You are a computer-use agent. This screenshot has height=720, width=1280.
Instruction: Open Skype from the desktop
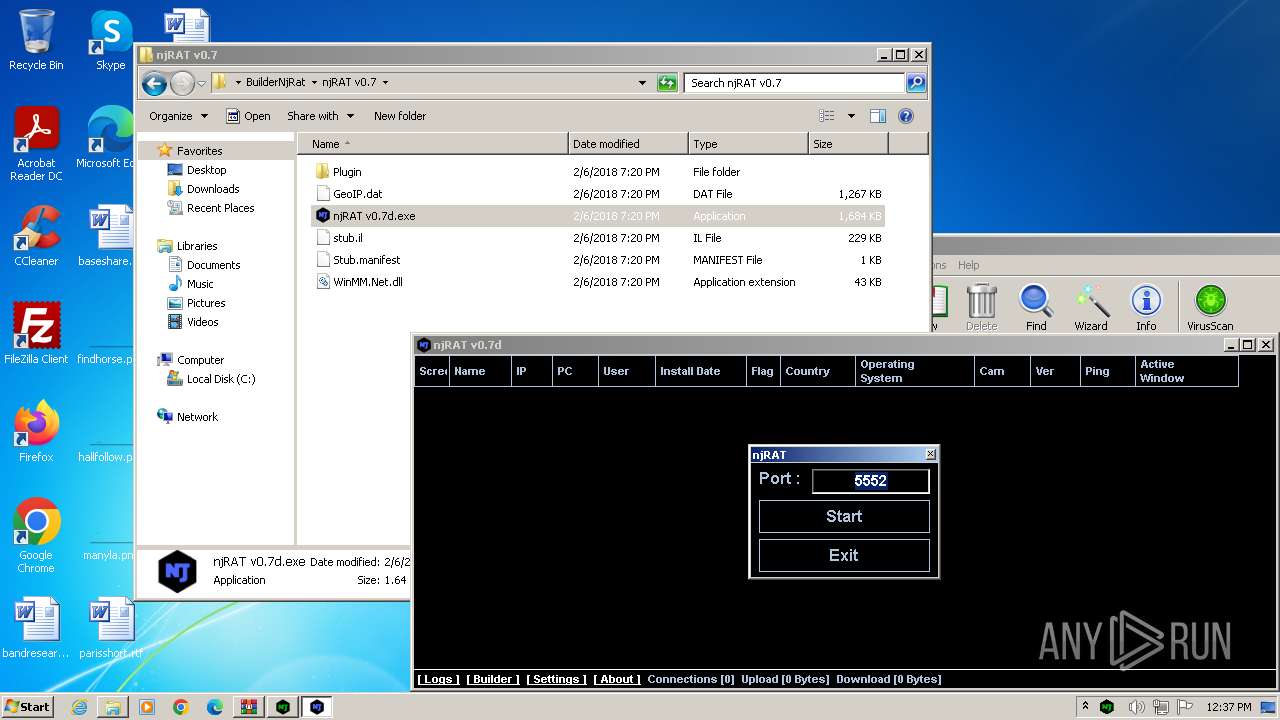pyautogui.click(x=110, y=40)
